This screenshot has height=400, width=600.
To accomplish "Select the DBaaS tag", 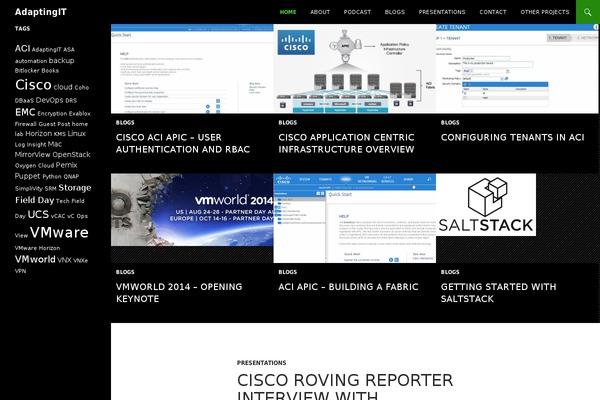I will [24, 101].
